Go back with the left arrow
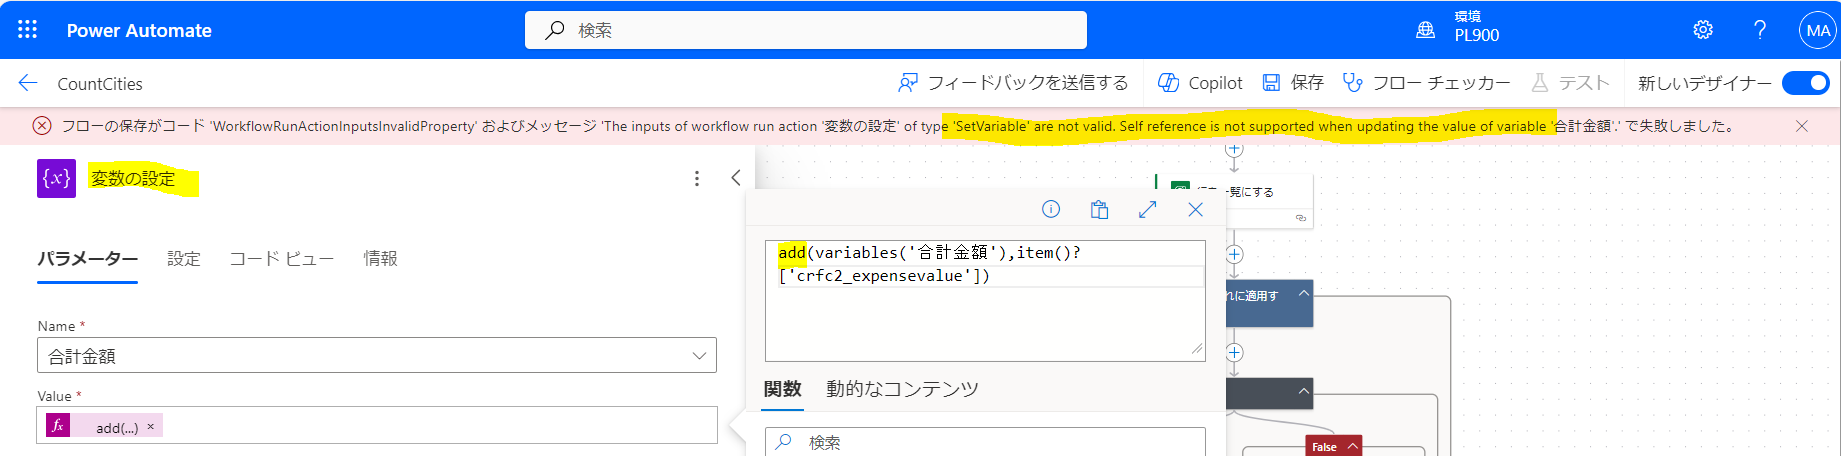 coord(28,83)
